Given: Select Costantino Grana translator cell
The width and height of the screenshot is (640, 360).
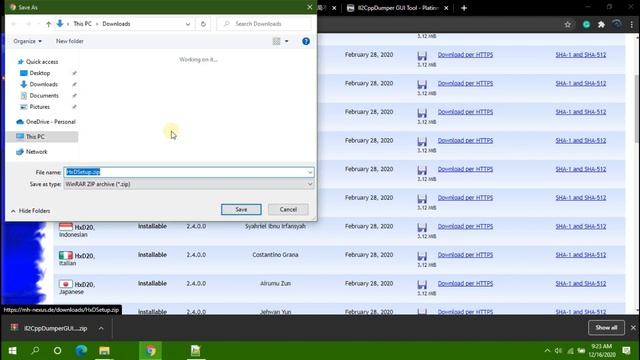Looking at the screenshot, I should tap(275, 255).
